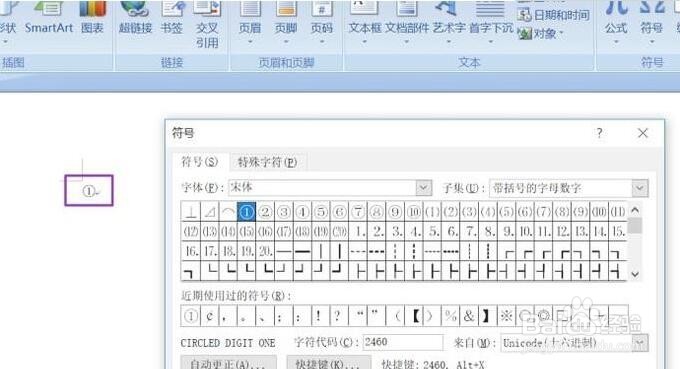Screen dimensions: 680x369
Task: Open 页眉 header dropdown
Action: 250,22
